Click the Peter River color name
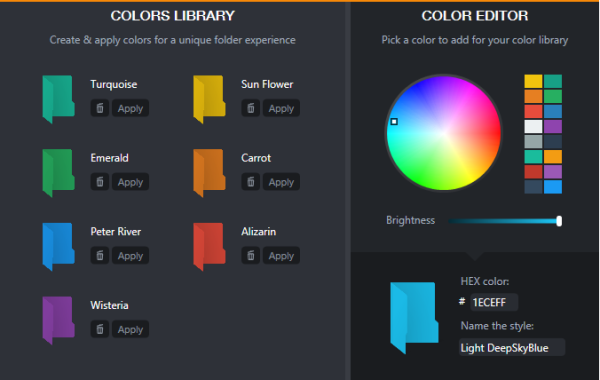 (116, 232)
